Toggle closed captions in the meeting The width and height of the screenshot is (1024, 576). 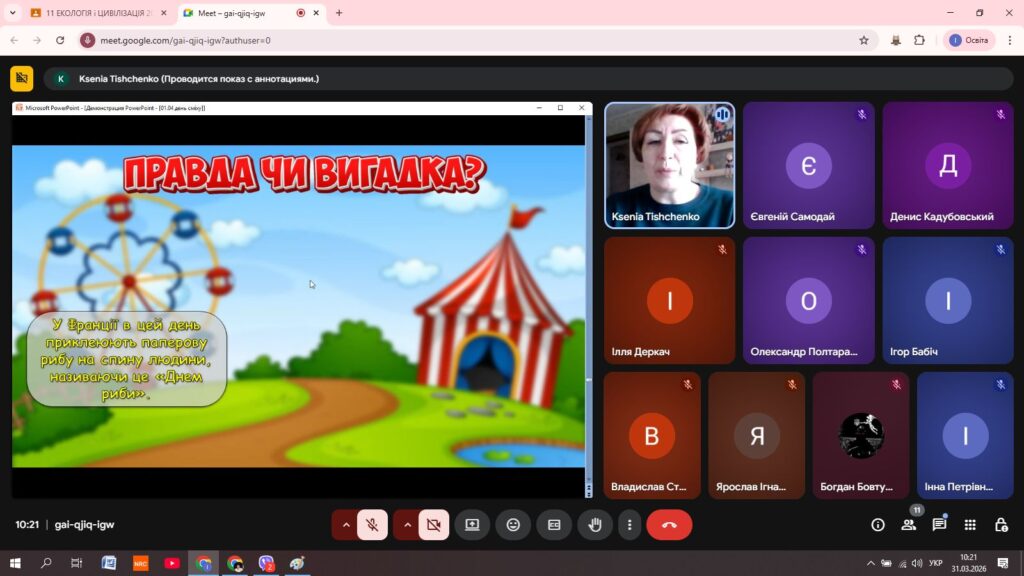click(553, 524)
